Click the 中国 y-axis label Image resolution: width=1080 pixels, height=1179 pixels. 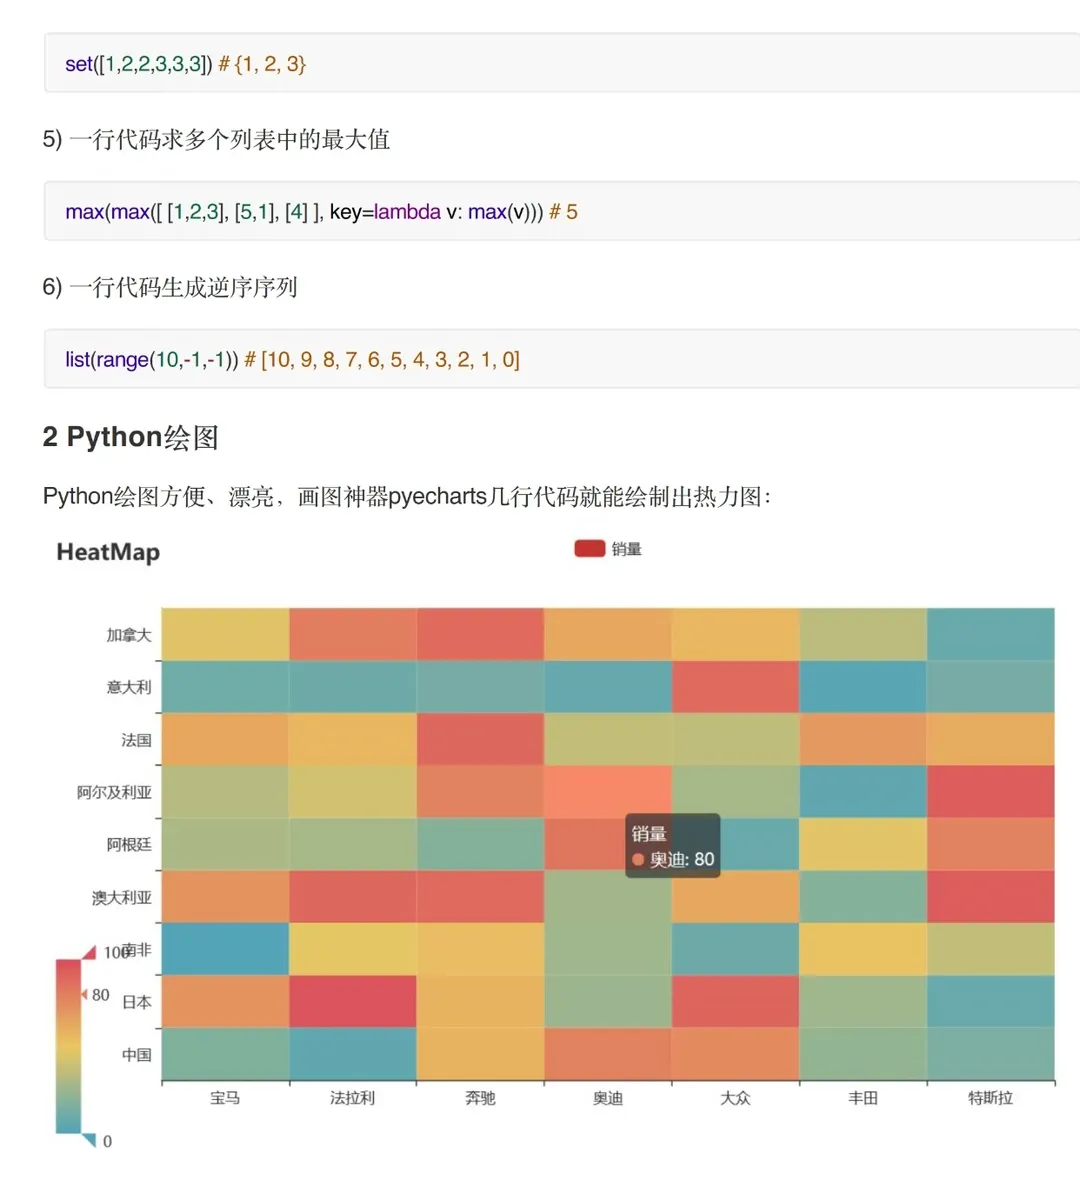(136, 1055)
